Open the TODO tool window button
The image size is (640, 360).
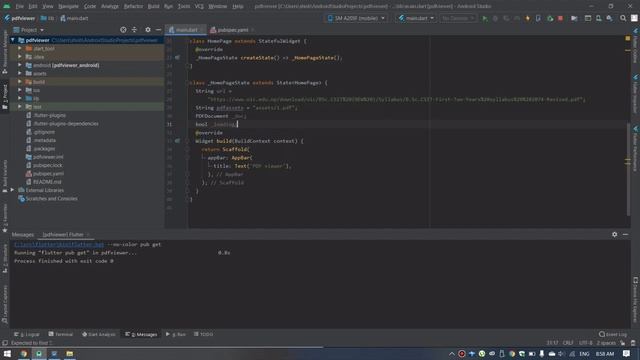(203, 334)
